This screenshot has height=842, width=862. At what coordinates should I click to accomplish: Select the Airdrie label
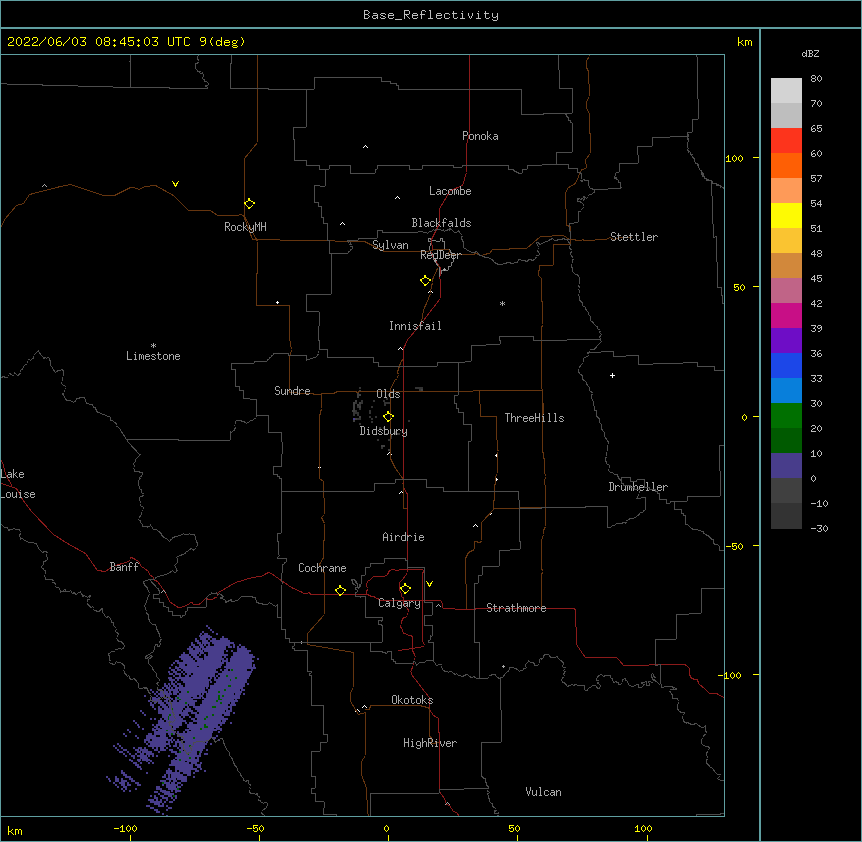[404, 537]
